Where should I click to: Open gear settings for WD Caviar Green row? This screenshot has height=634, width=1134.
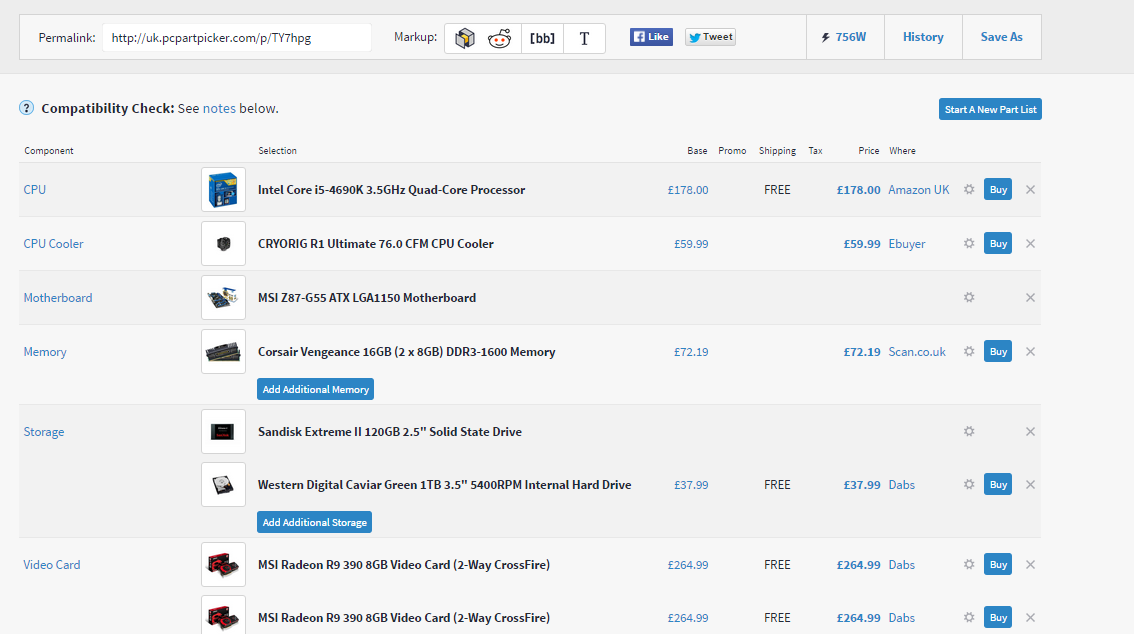(969, 484)
